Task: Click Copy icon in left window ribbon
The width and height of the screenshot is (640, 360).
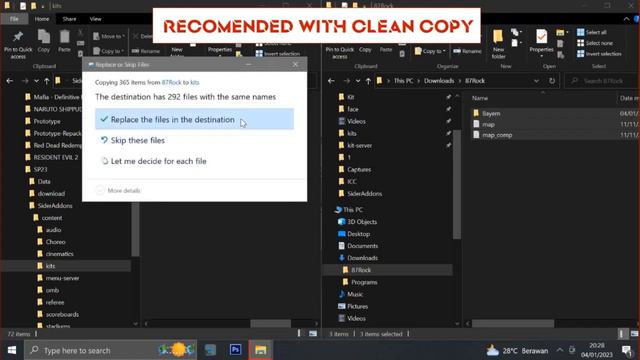Action: (x=44, y=41)
